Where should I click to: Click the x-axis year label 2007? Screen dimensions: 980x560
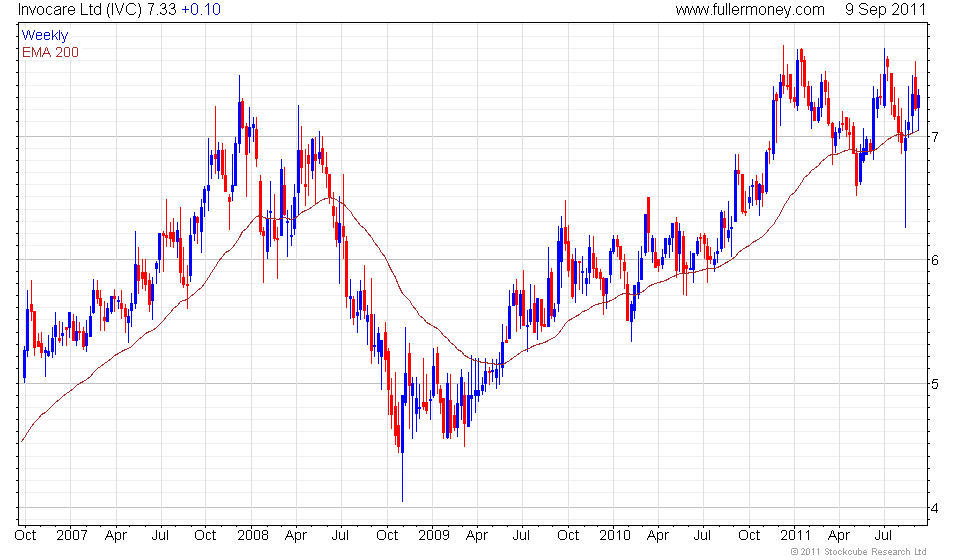click(x=71, y=536)
